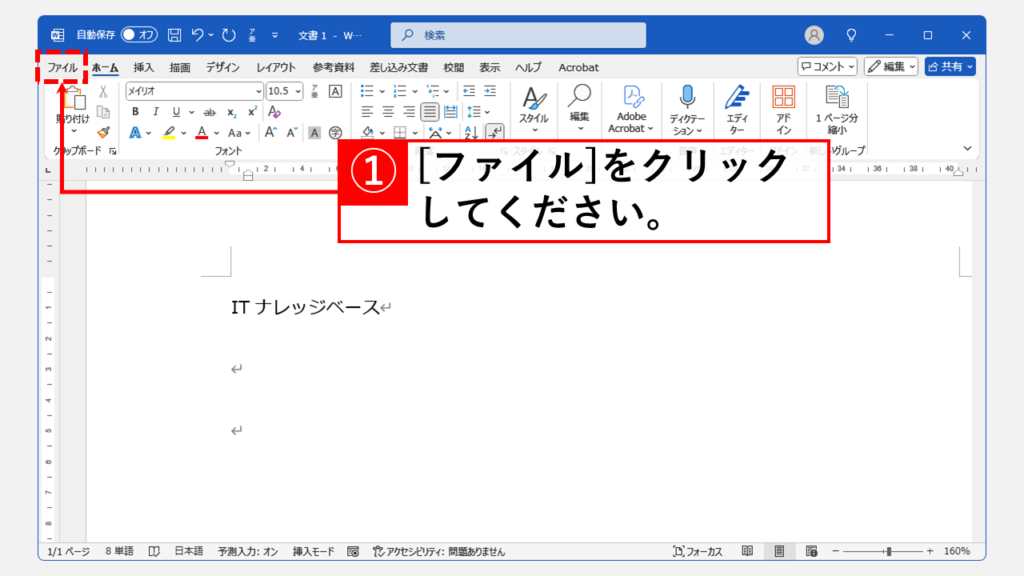Click the Save icon in title bar

click(x=174, y=35)
